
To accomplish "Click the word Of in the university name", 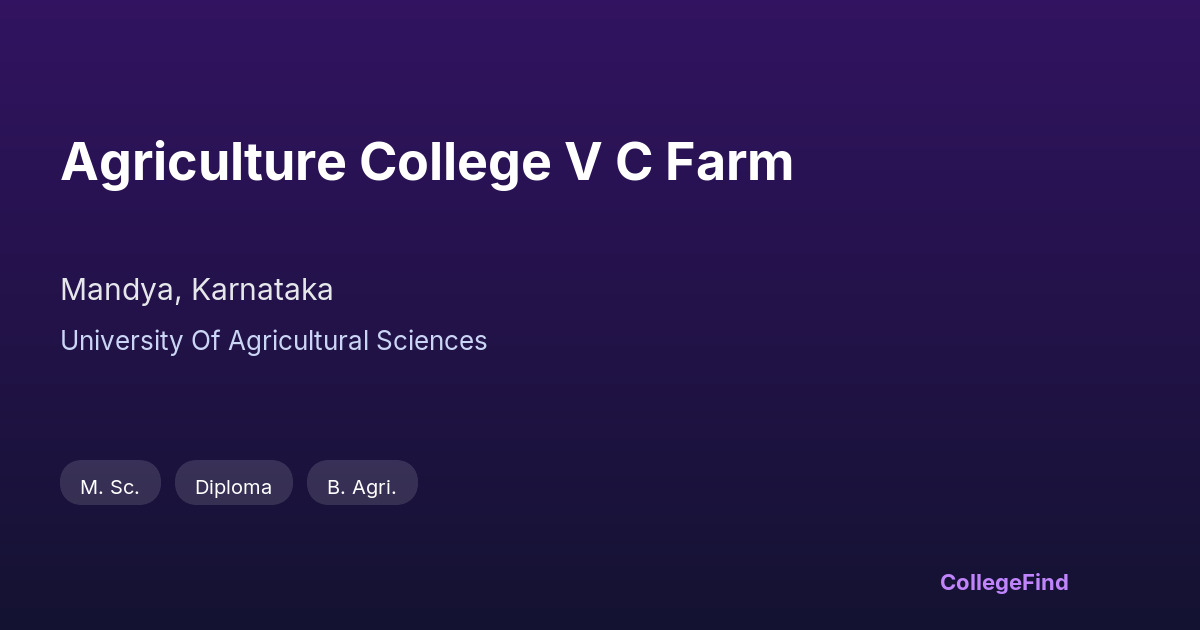I will pyautogui.click(x=205, y=341).
